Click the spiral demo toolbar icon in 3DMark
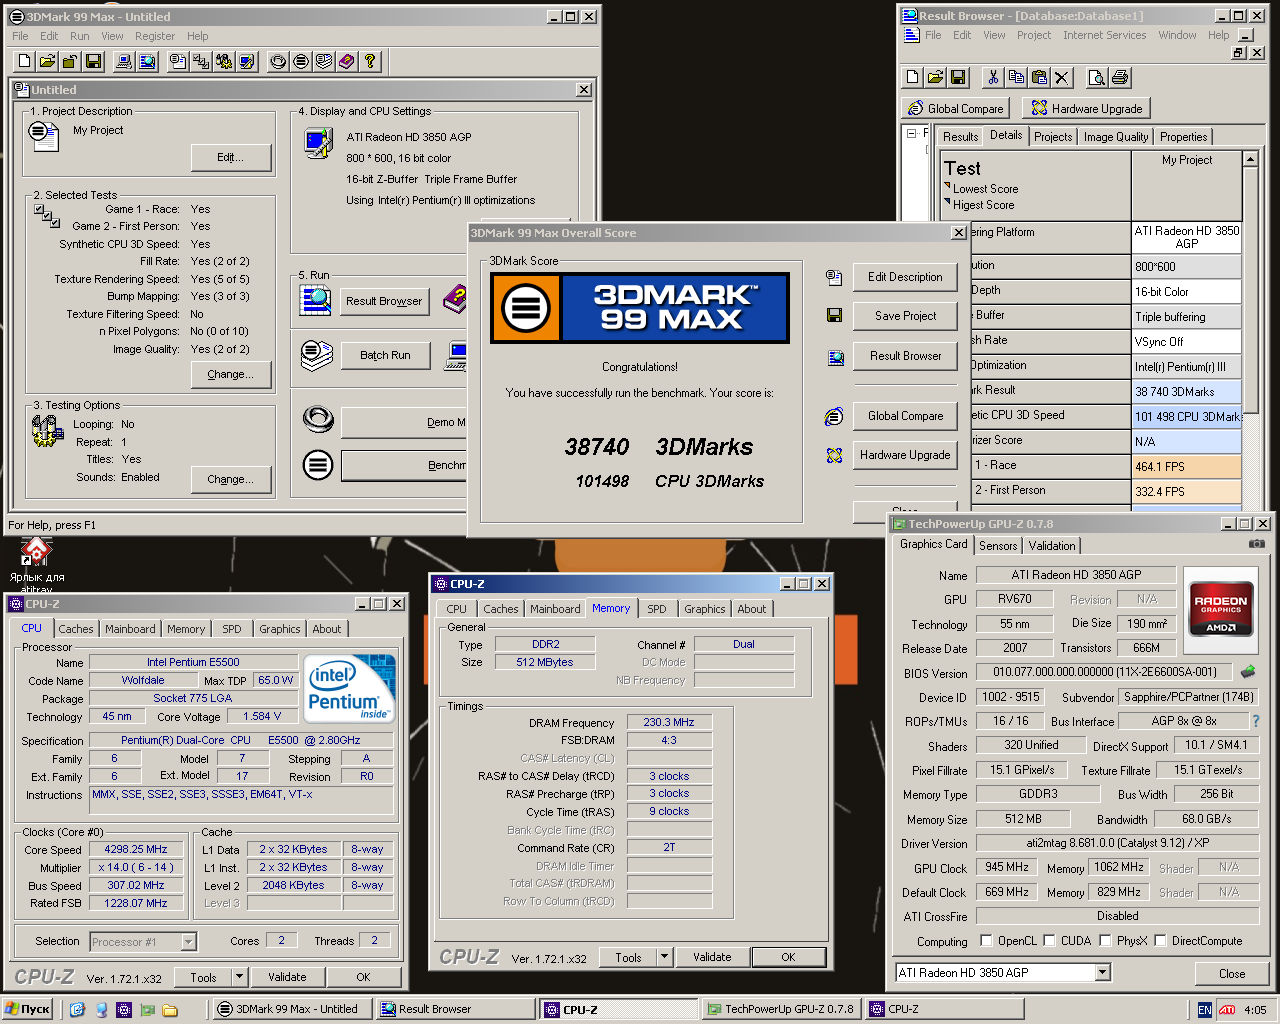1280x1024 pixels. point(278,61)
